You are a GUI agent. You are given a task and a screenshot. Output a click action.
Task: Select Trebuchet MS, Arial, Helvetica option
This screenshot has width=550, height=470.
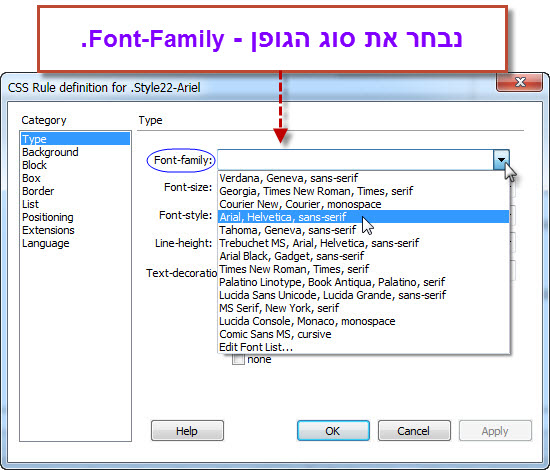click(363, 243)
